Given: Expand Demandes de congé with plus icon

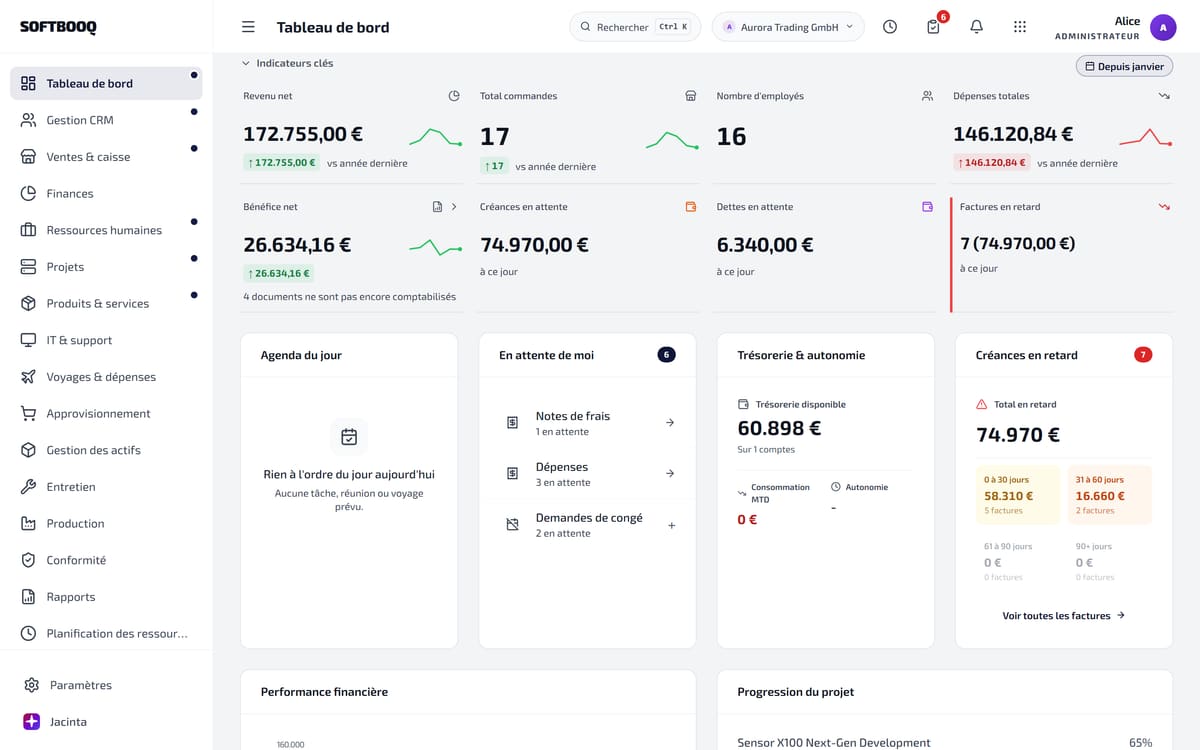Looking at the screenshot, I should [671, 525].
